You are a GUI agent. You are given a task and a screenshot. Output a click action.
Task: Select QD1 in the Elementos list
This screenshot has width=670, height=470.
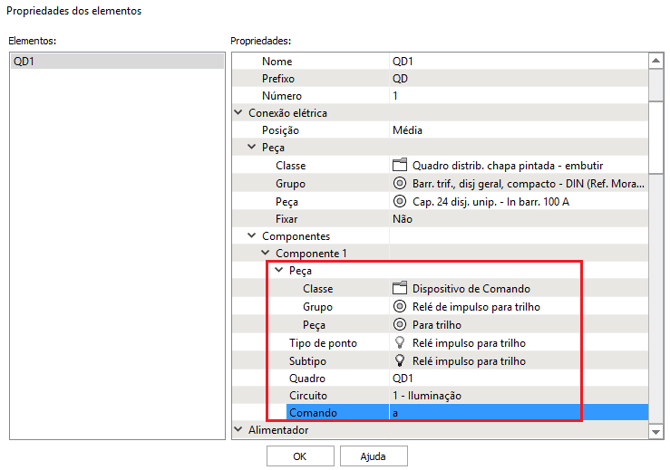click(x=117, y=62)
